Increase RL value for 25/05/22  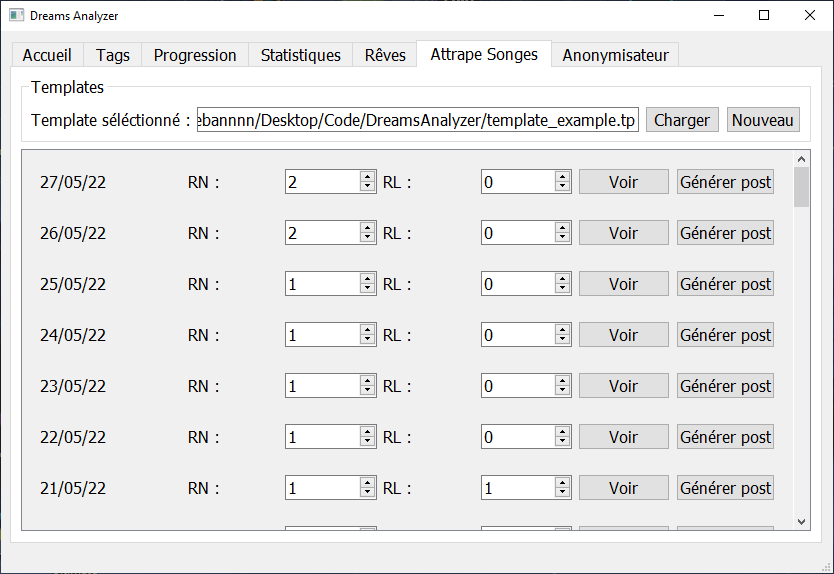563,279
